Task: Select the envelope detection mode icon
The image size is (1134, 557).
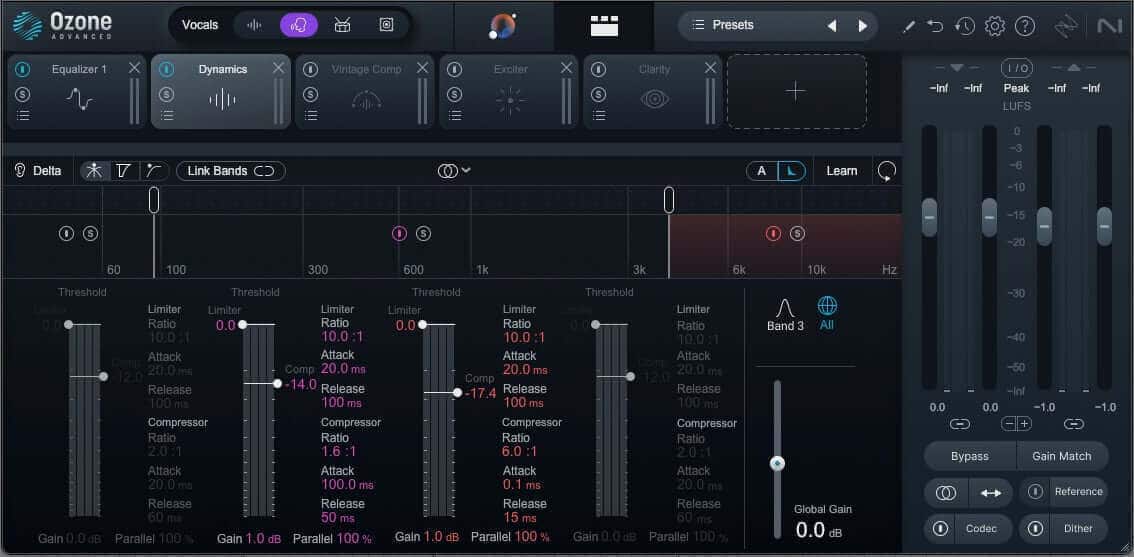Action: [124, 171]
